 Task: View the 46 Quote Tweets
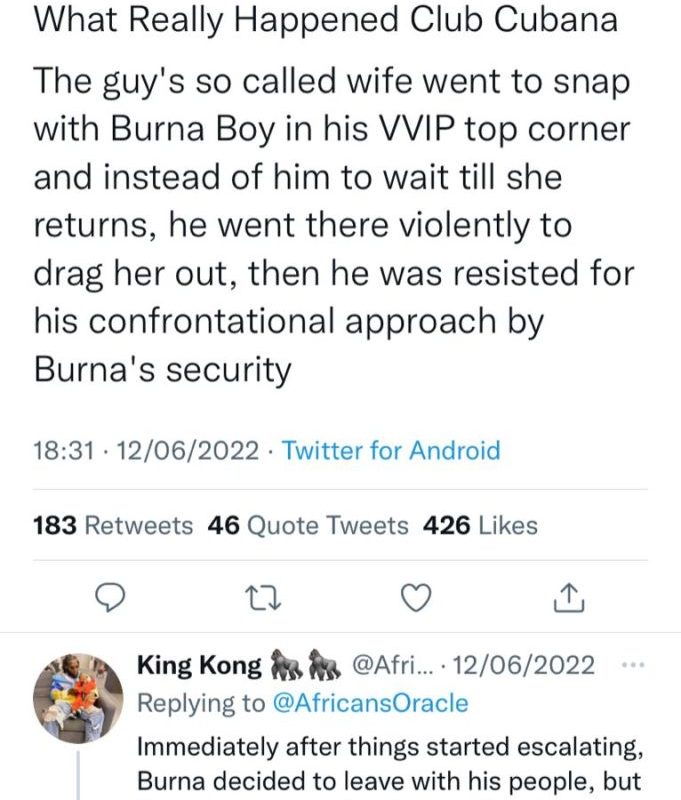[307, 525]
